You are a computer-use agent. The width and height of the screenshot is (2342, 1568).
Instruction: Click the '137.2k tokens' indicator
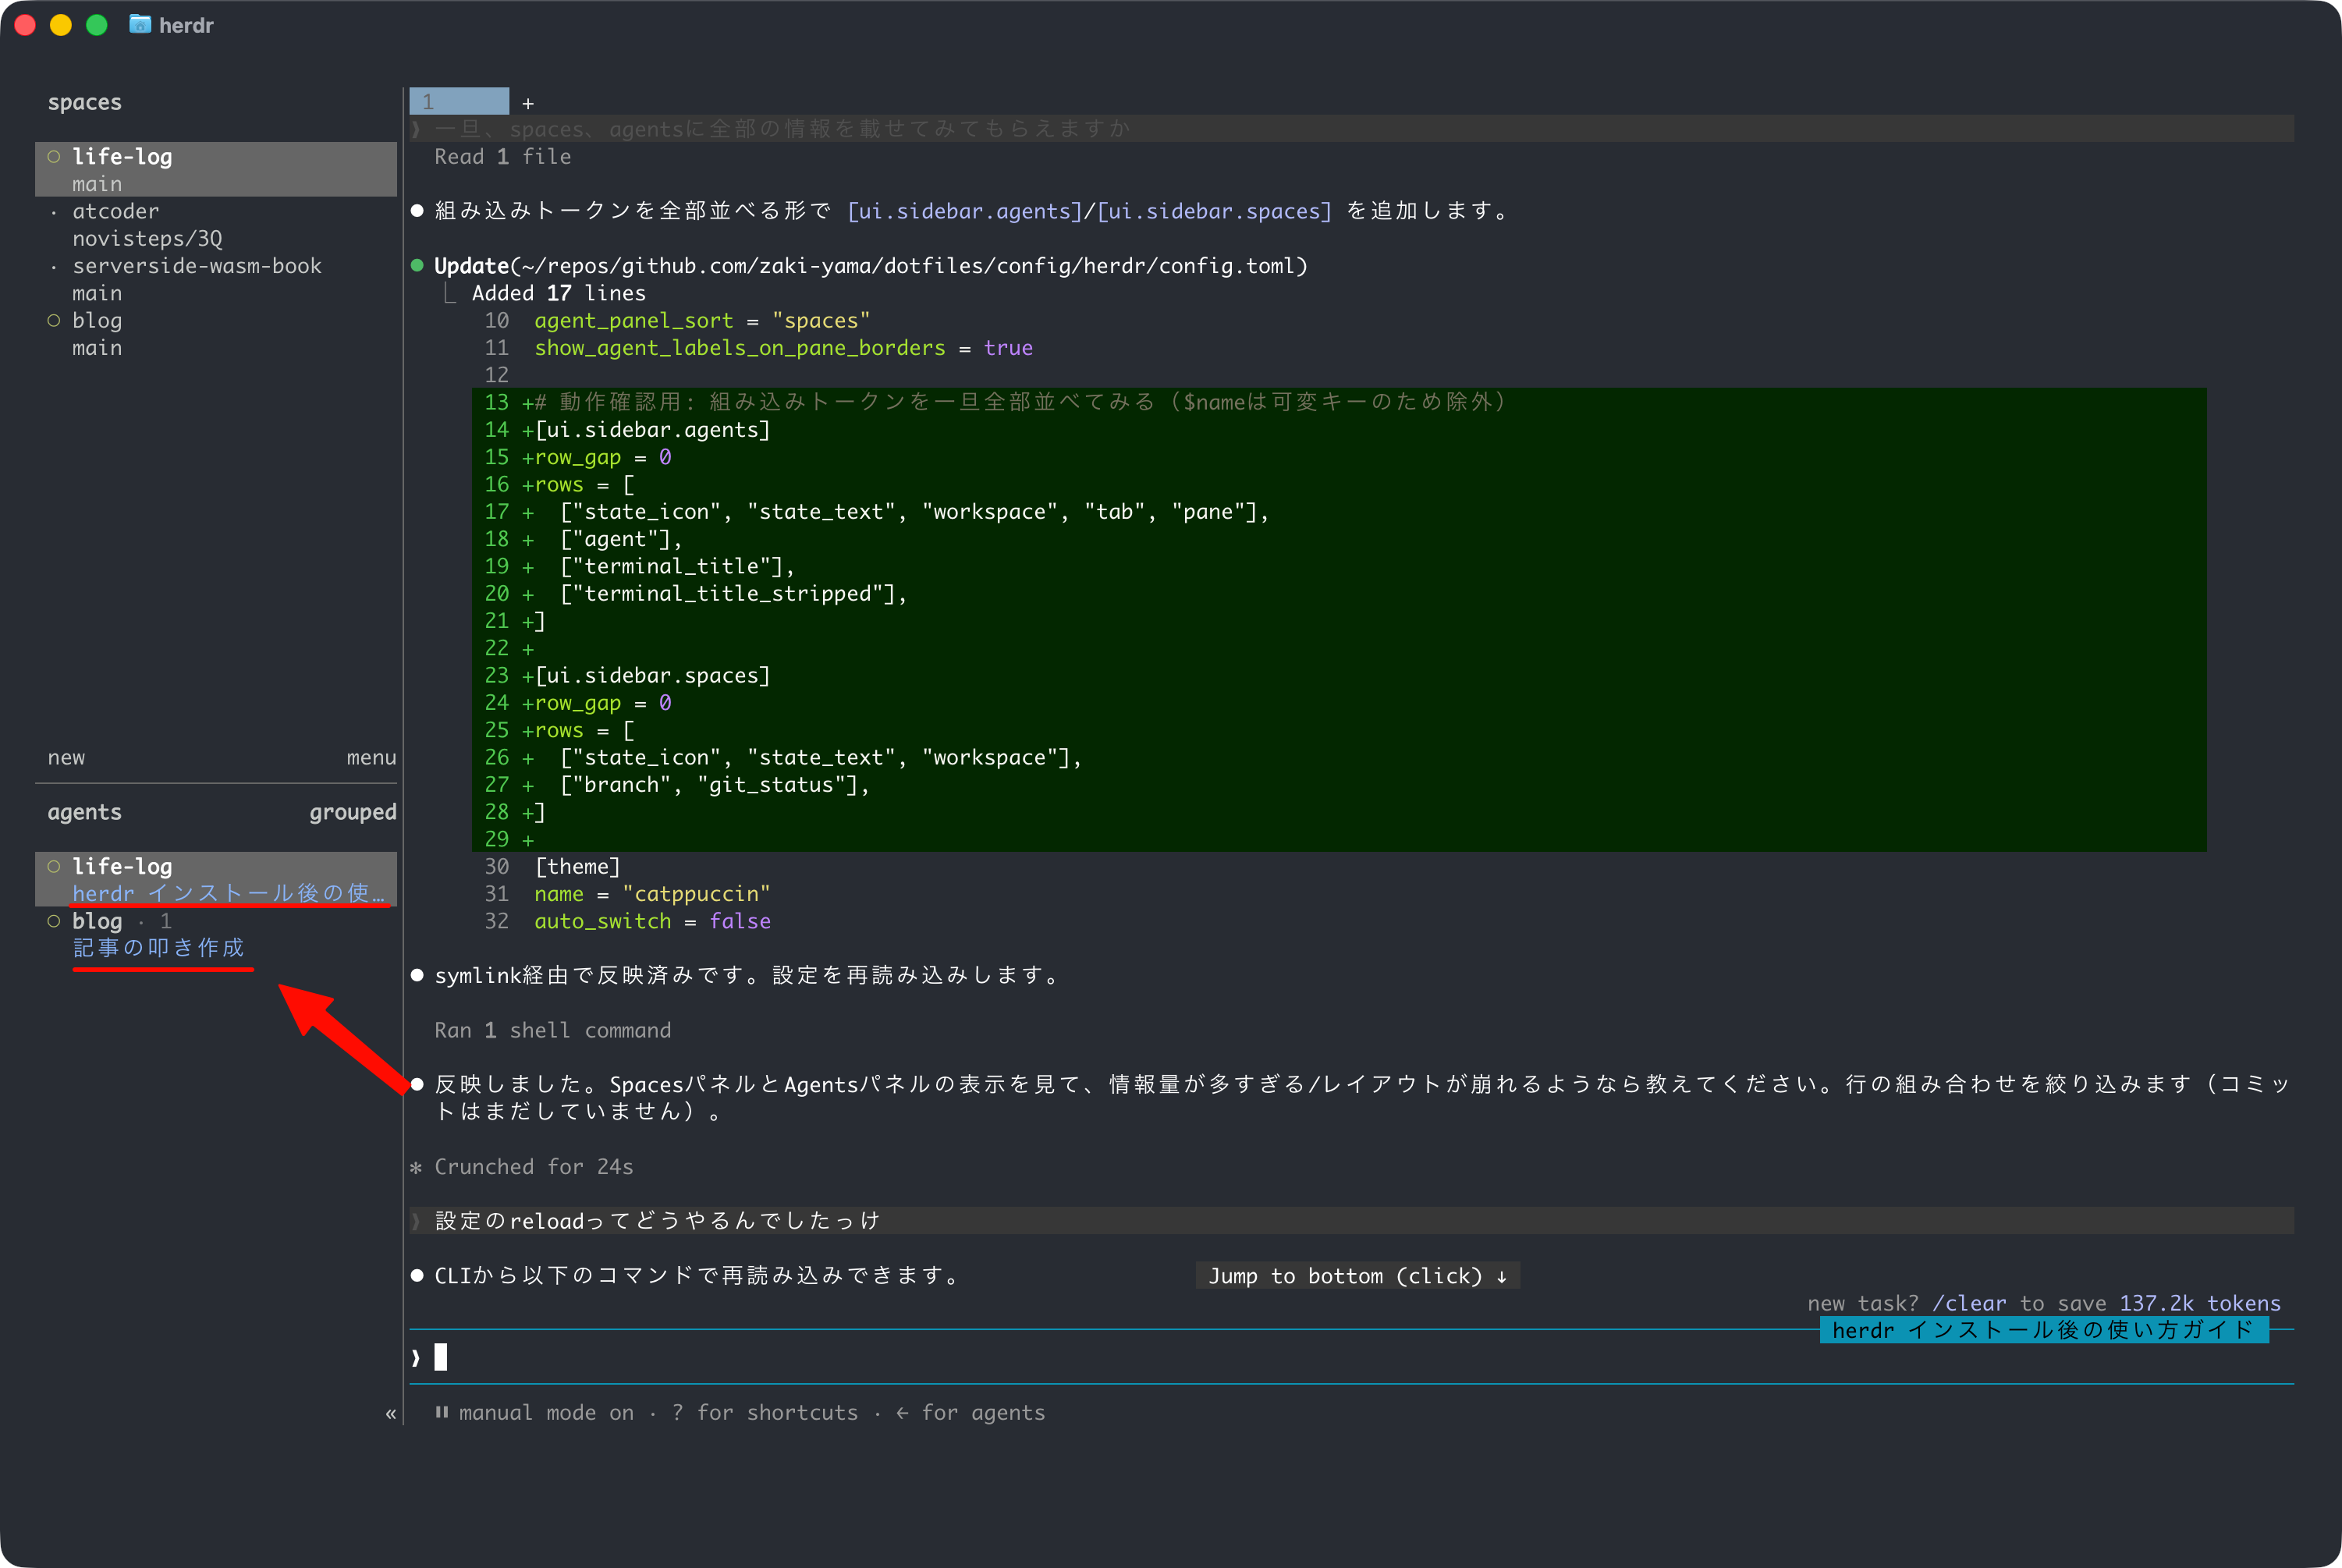click(2200, 1303)
